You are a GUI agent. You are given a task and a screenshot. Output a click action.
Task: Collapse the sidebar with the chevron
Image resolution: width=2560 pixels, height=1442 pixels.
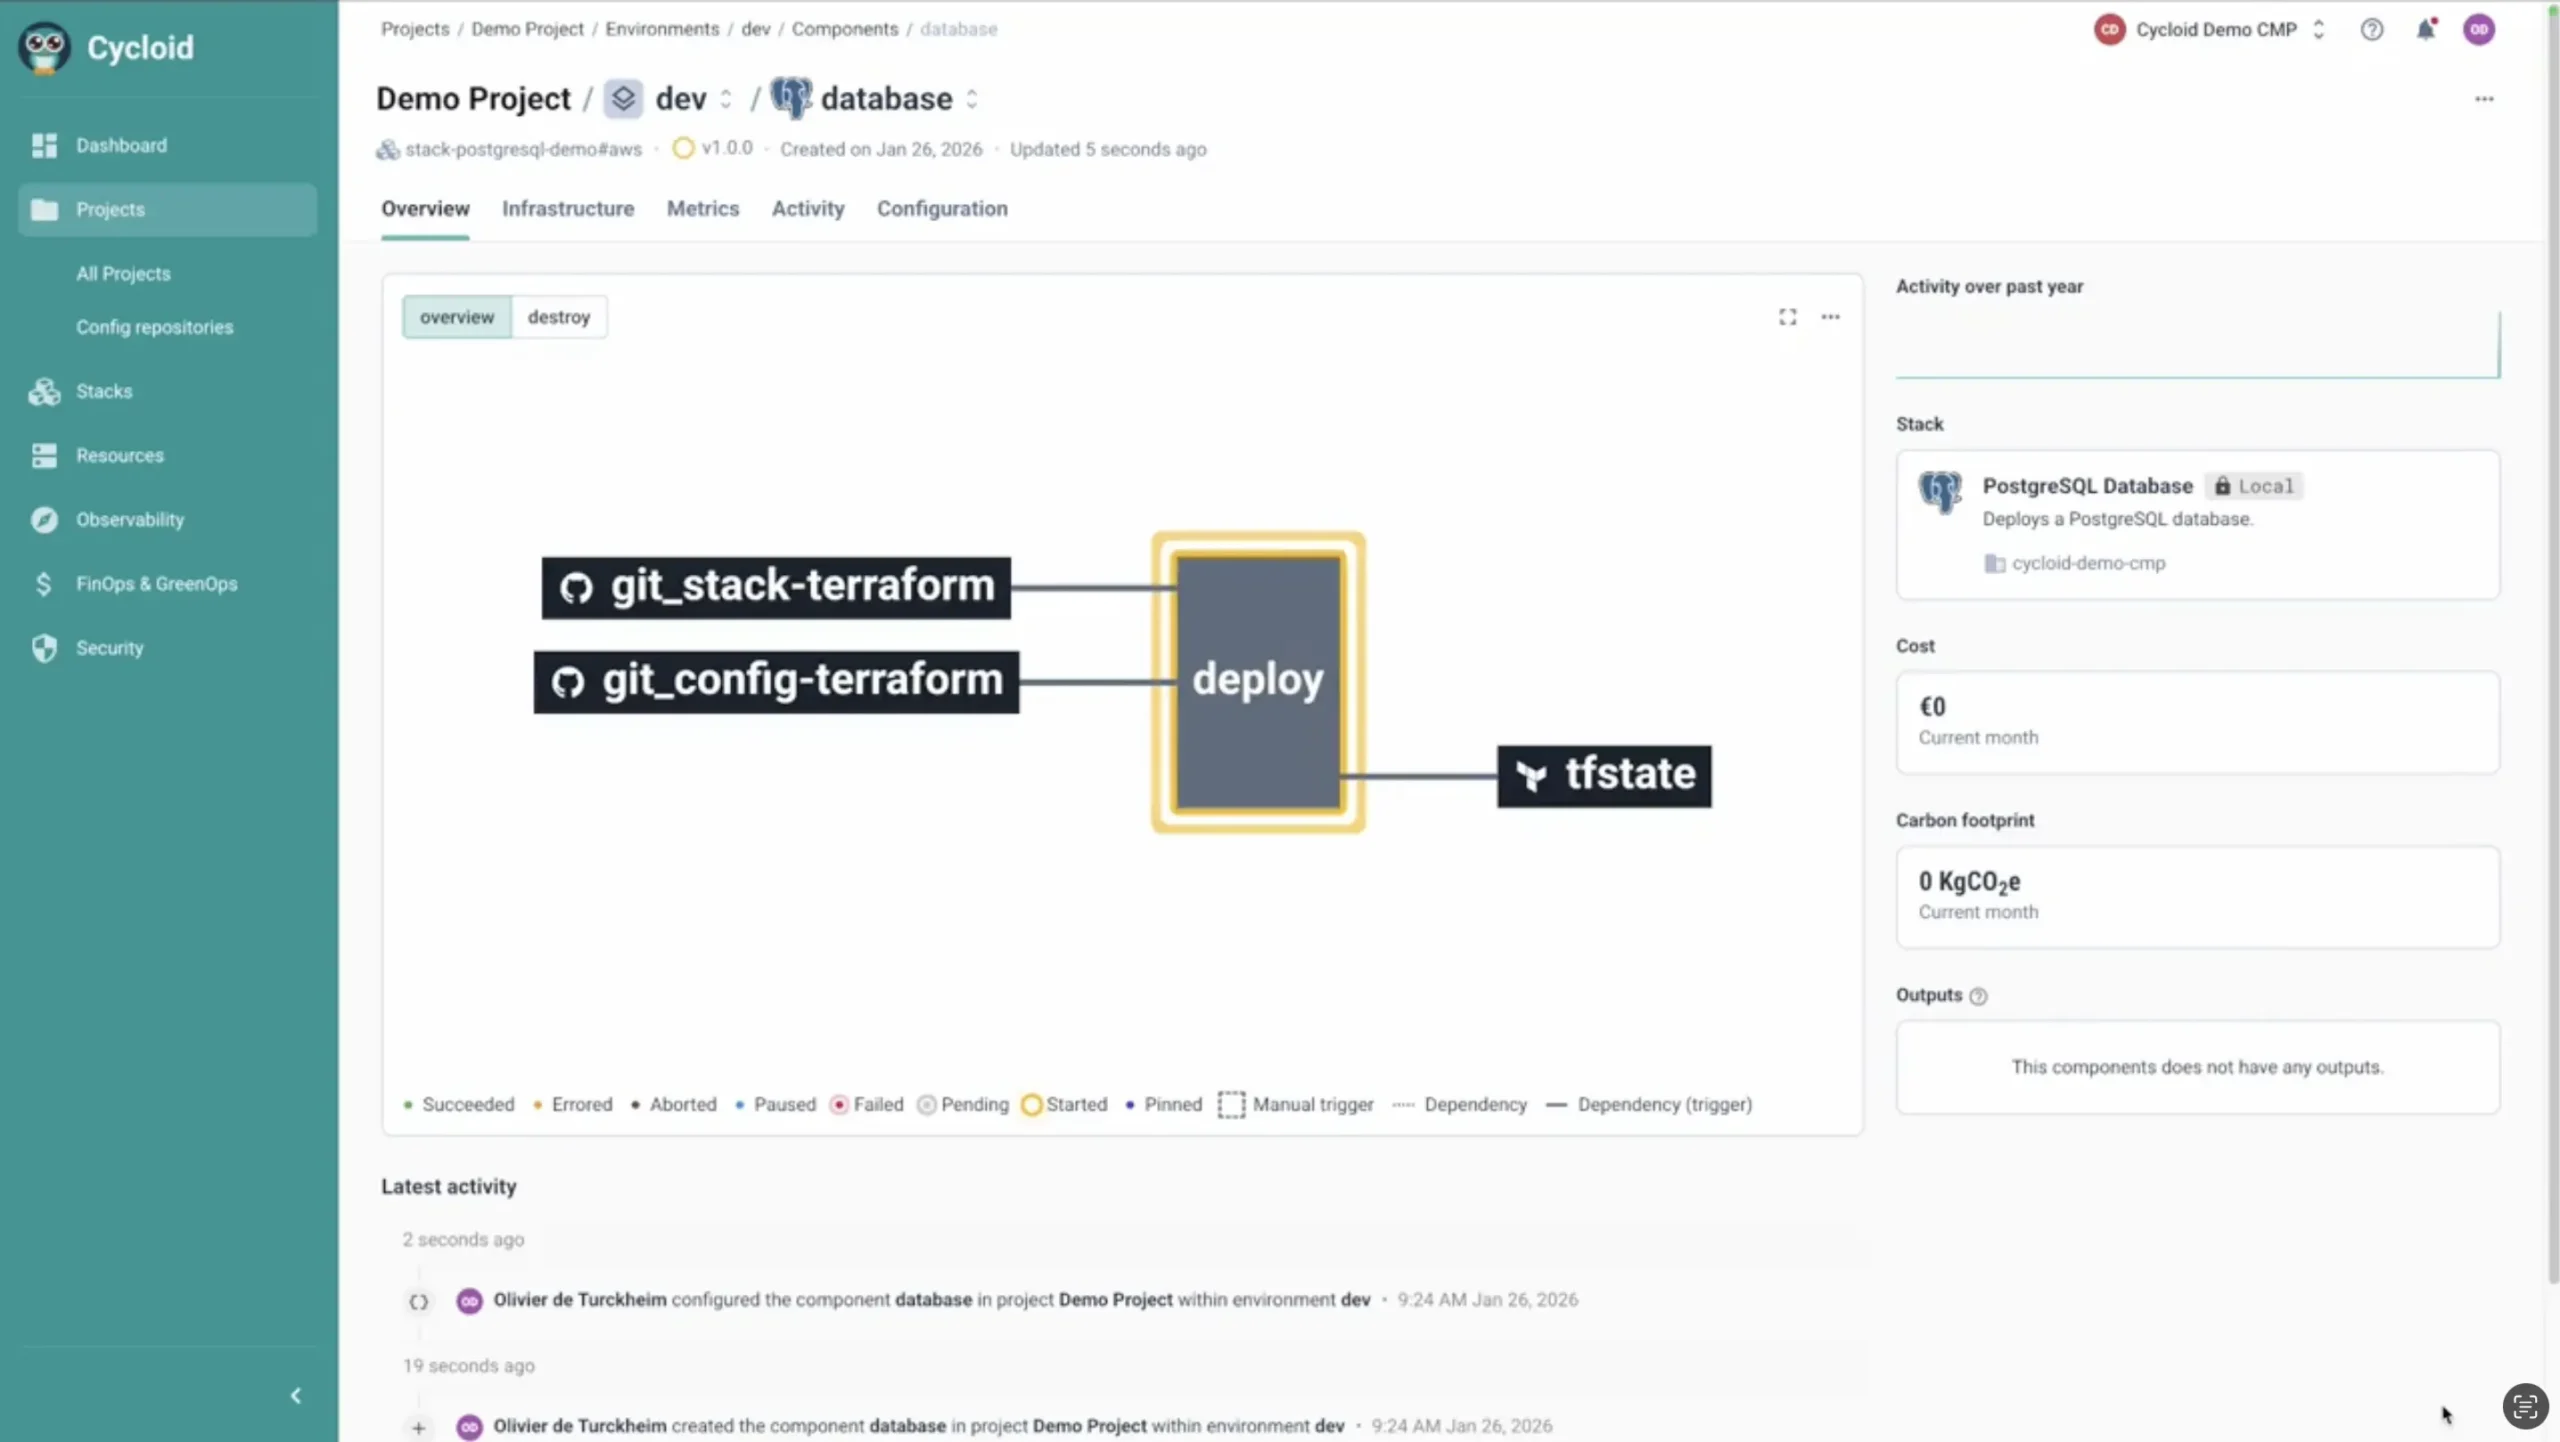click(296, 1395)
